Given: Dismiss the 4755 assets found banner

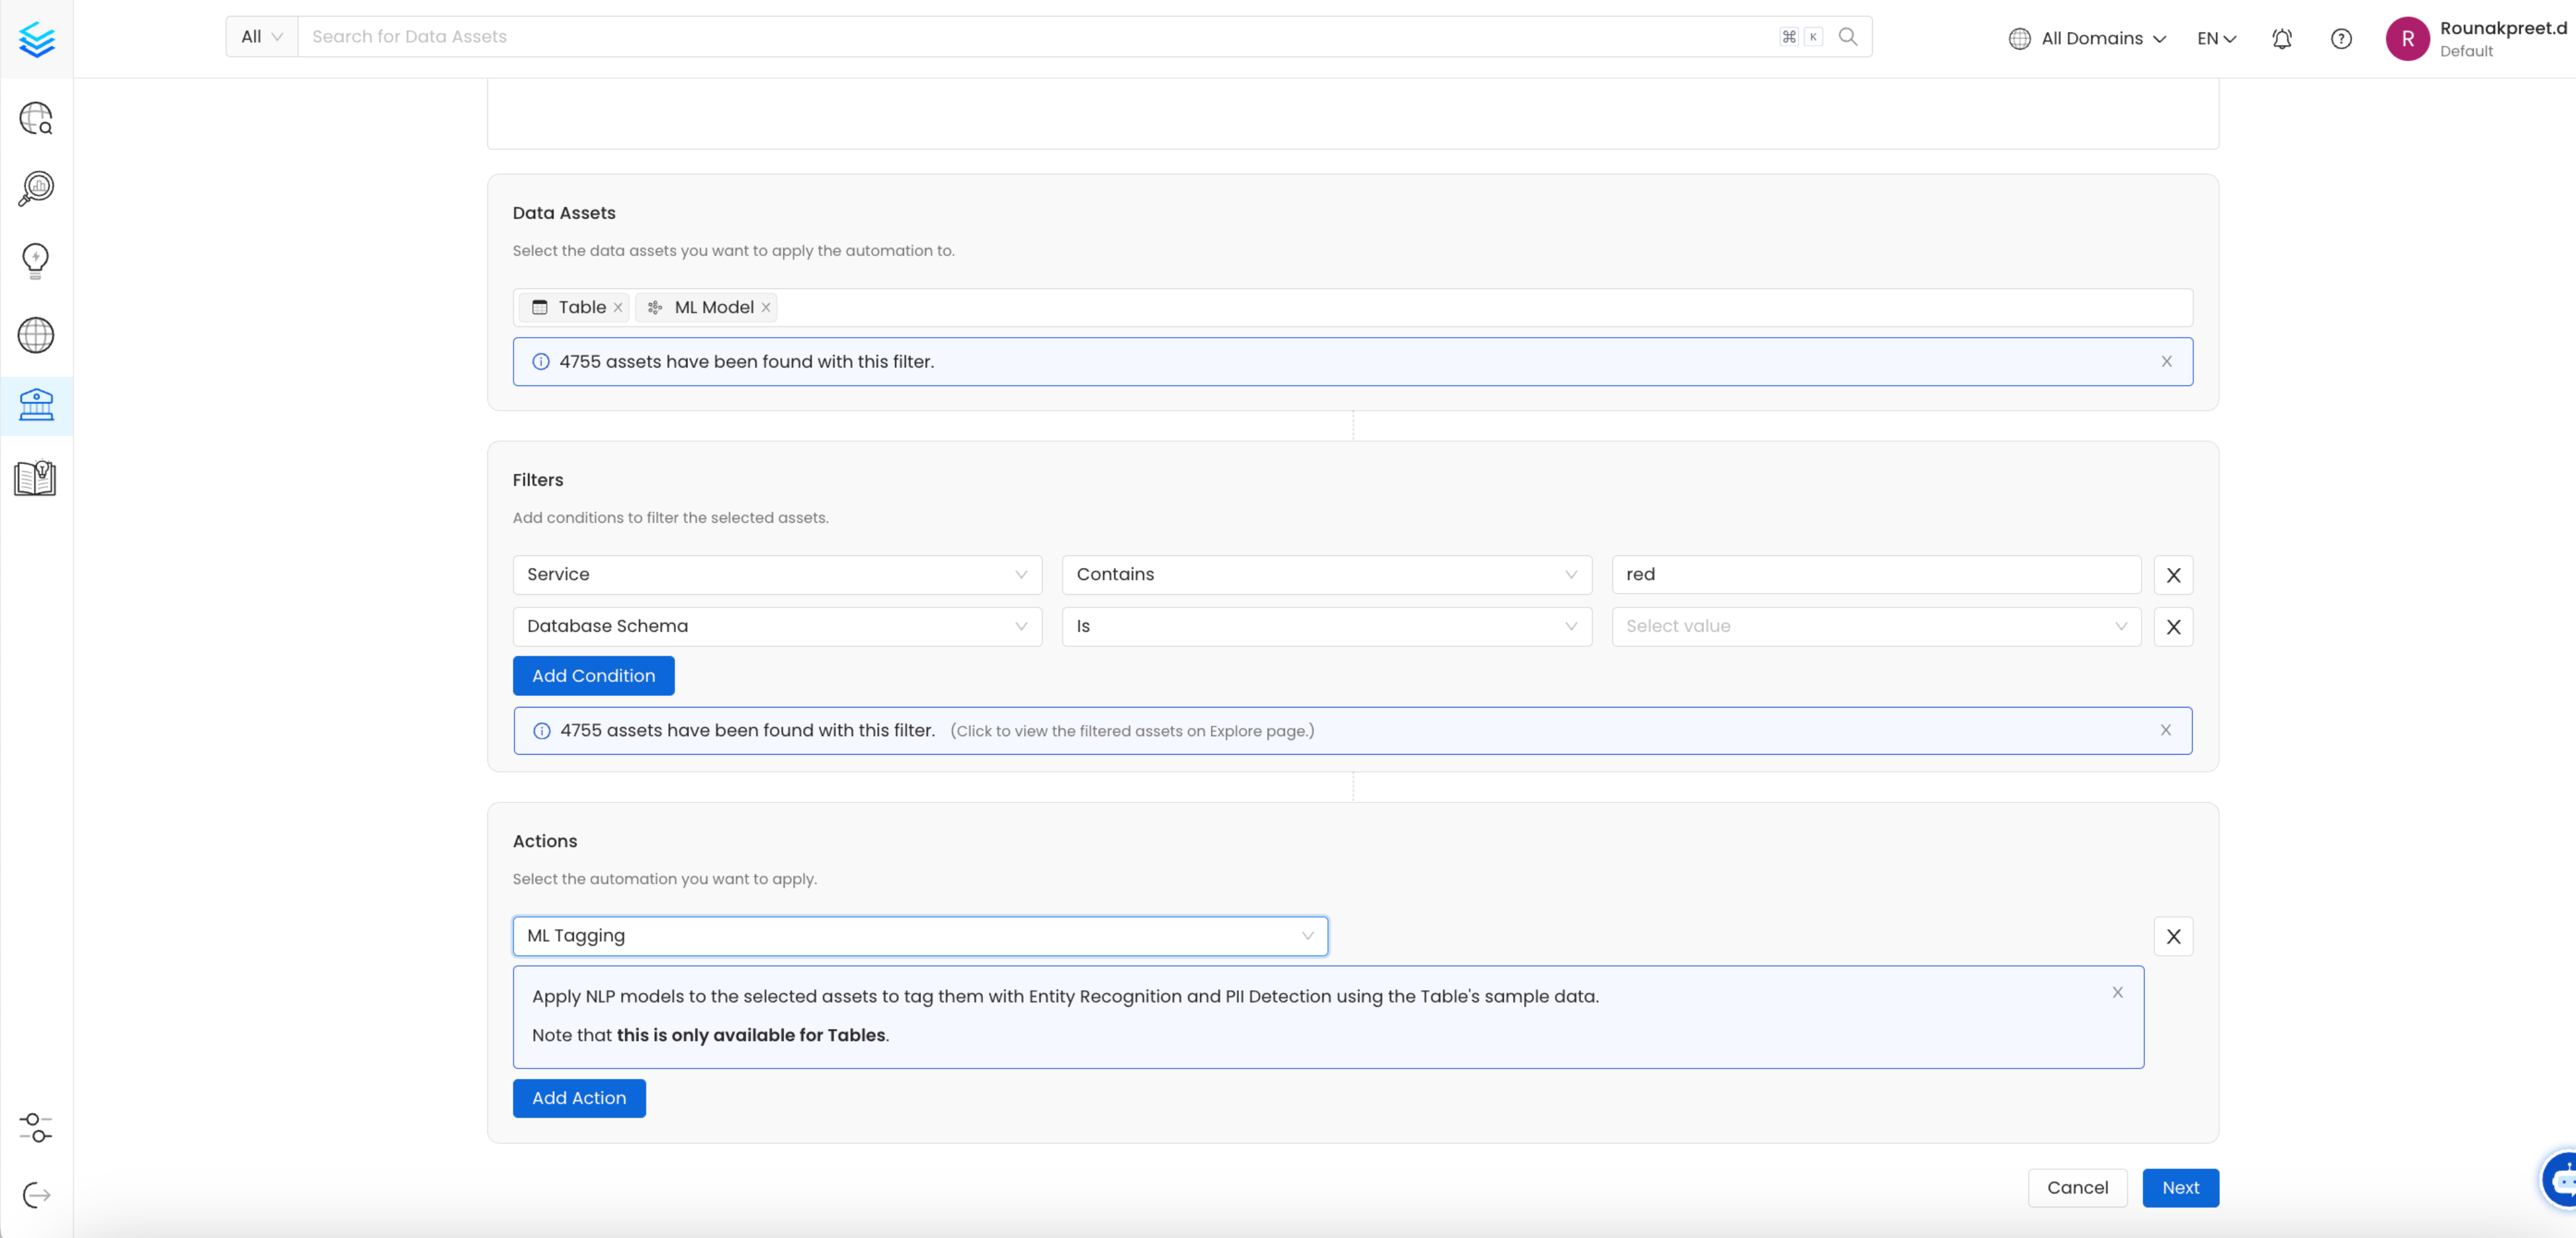Looking at the screenshot, I should coord(2167,361).
